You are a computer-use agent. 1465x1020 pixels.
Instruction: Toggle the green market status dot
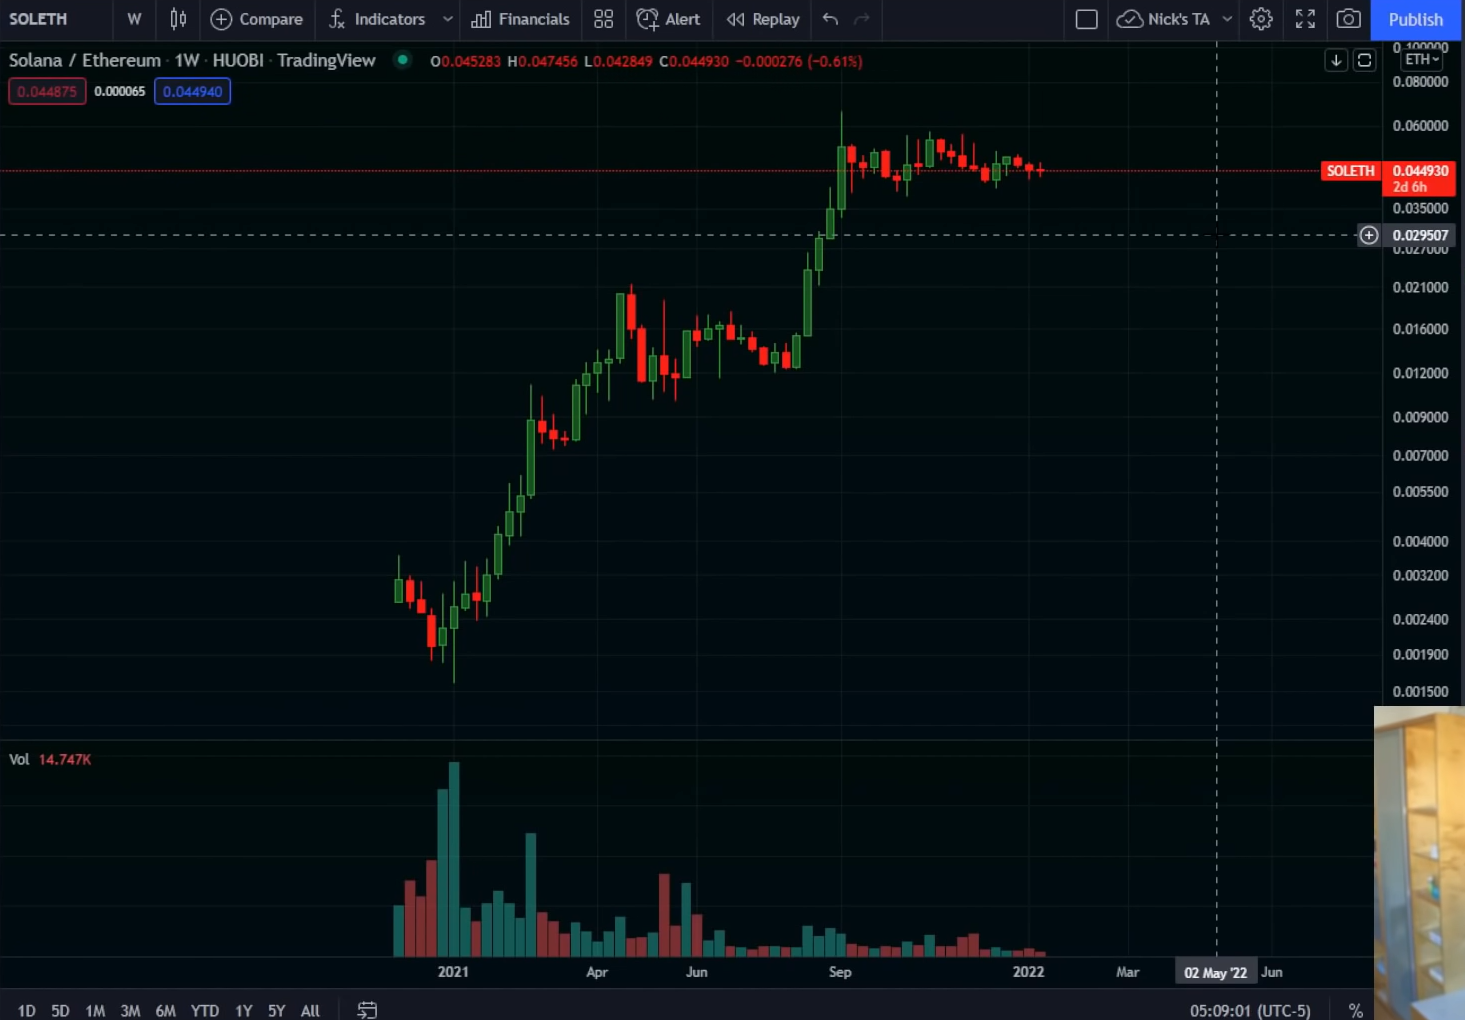pyautogui.click(x=402, y=60)
